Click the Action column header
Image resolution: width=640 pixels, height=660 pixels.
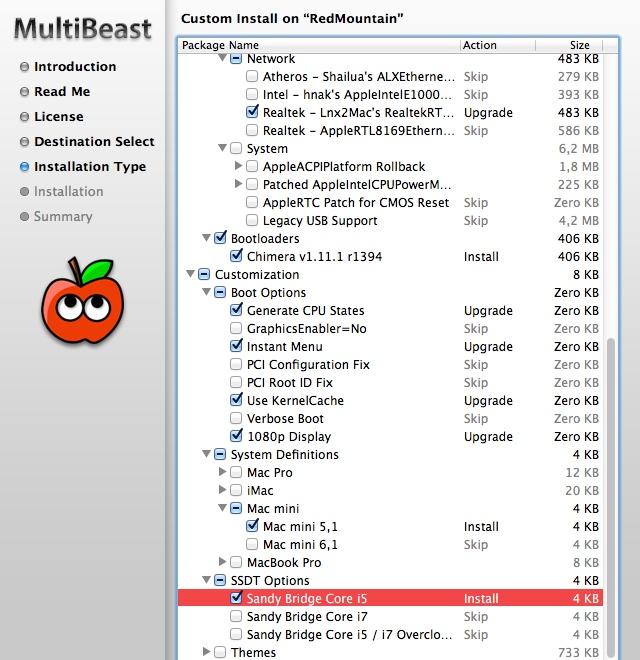[498, 45]
